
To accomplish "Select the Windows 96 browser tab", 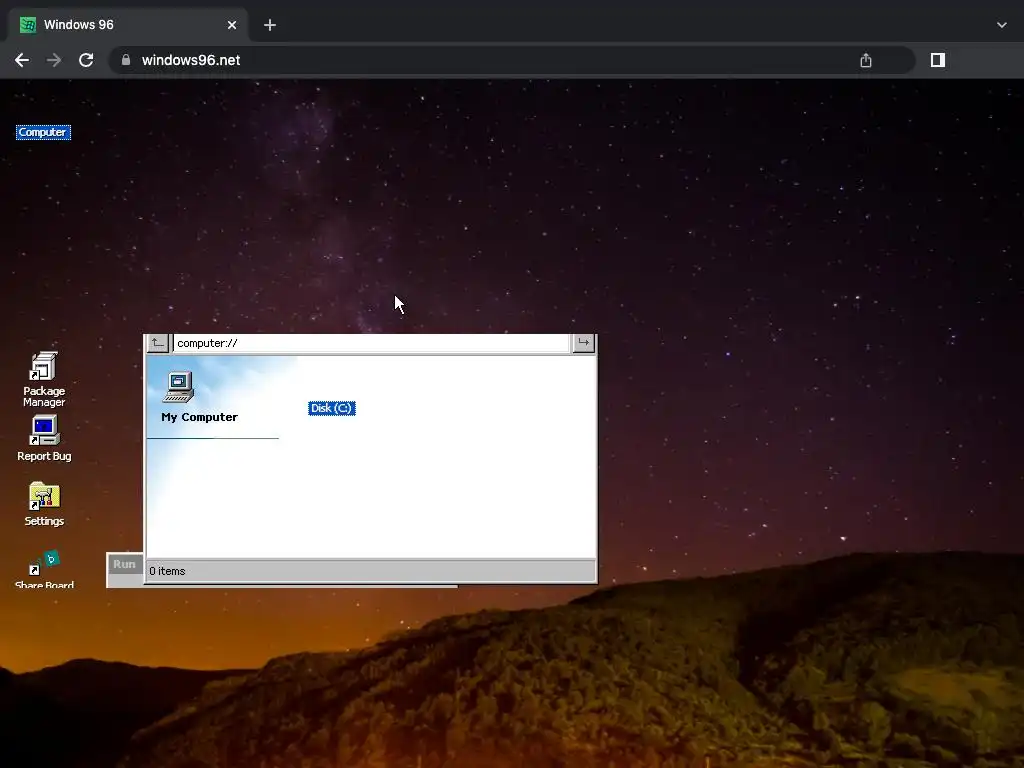I will click(129, 25).
